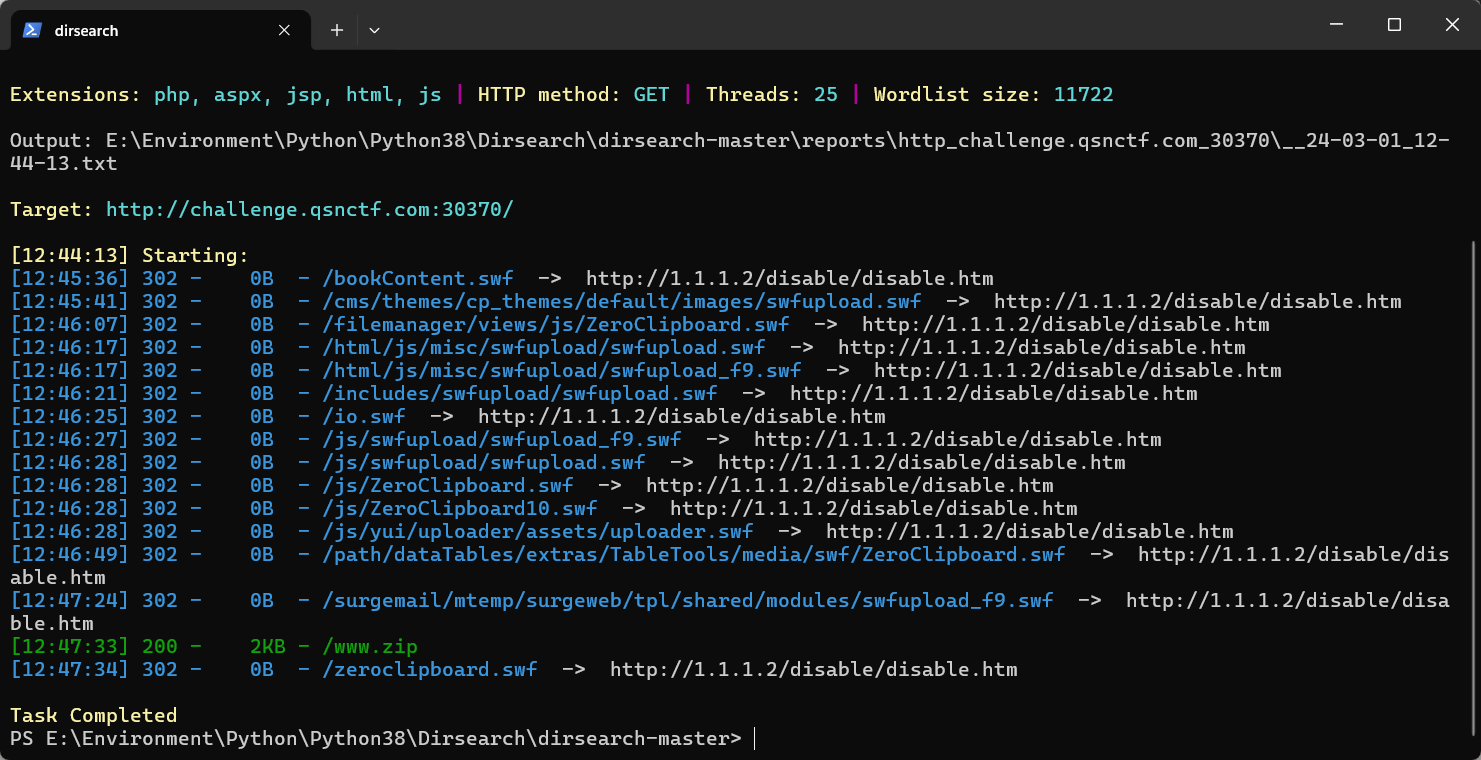Click the [12:46:25] timestamp
Viewport: 1481px width, 760px height.
click(x=70, y=416)
